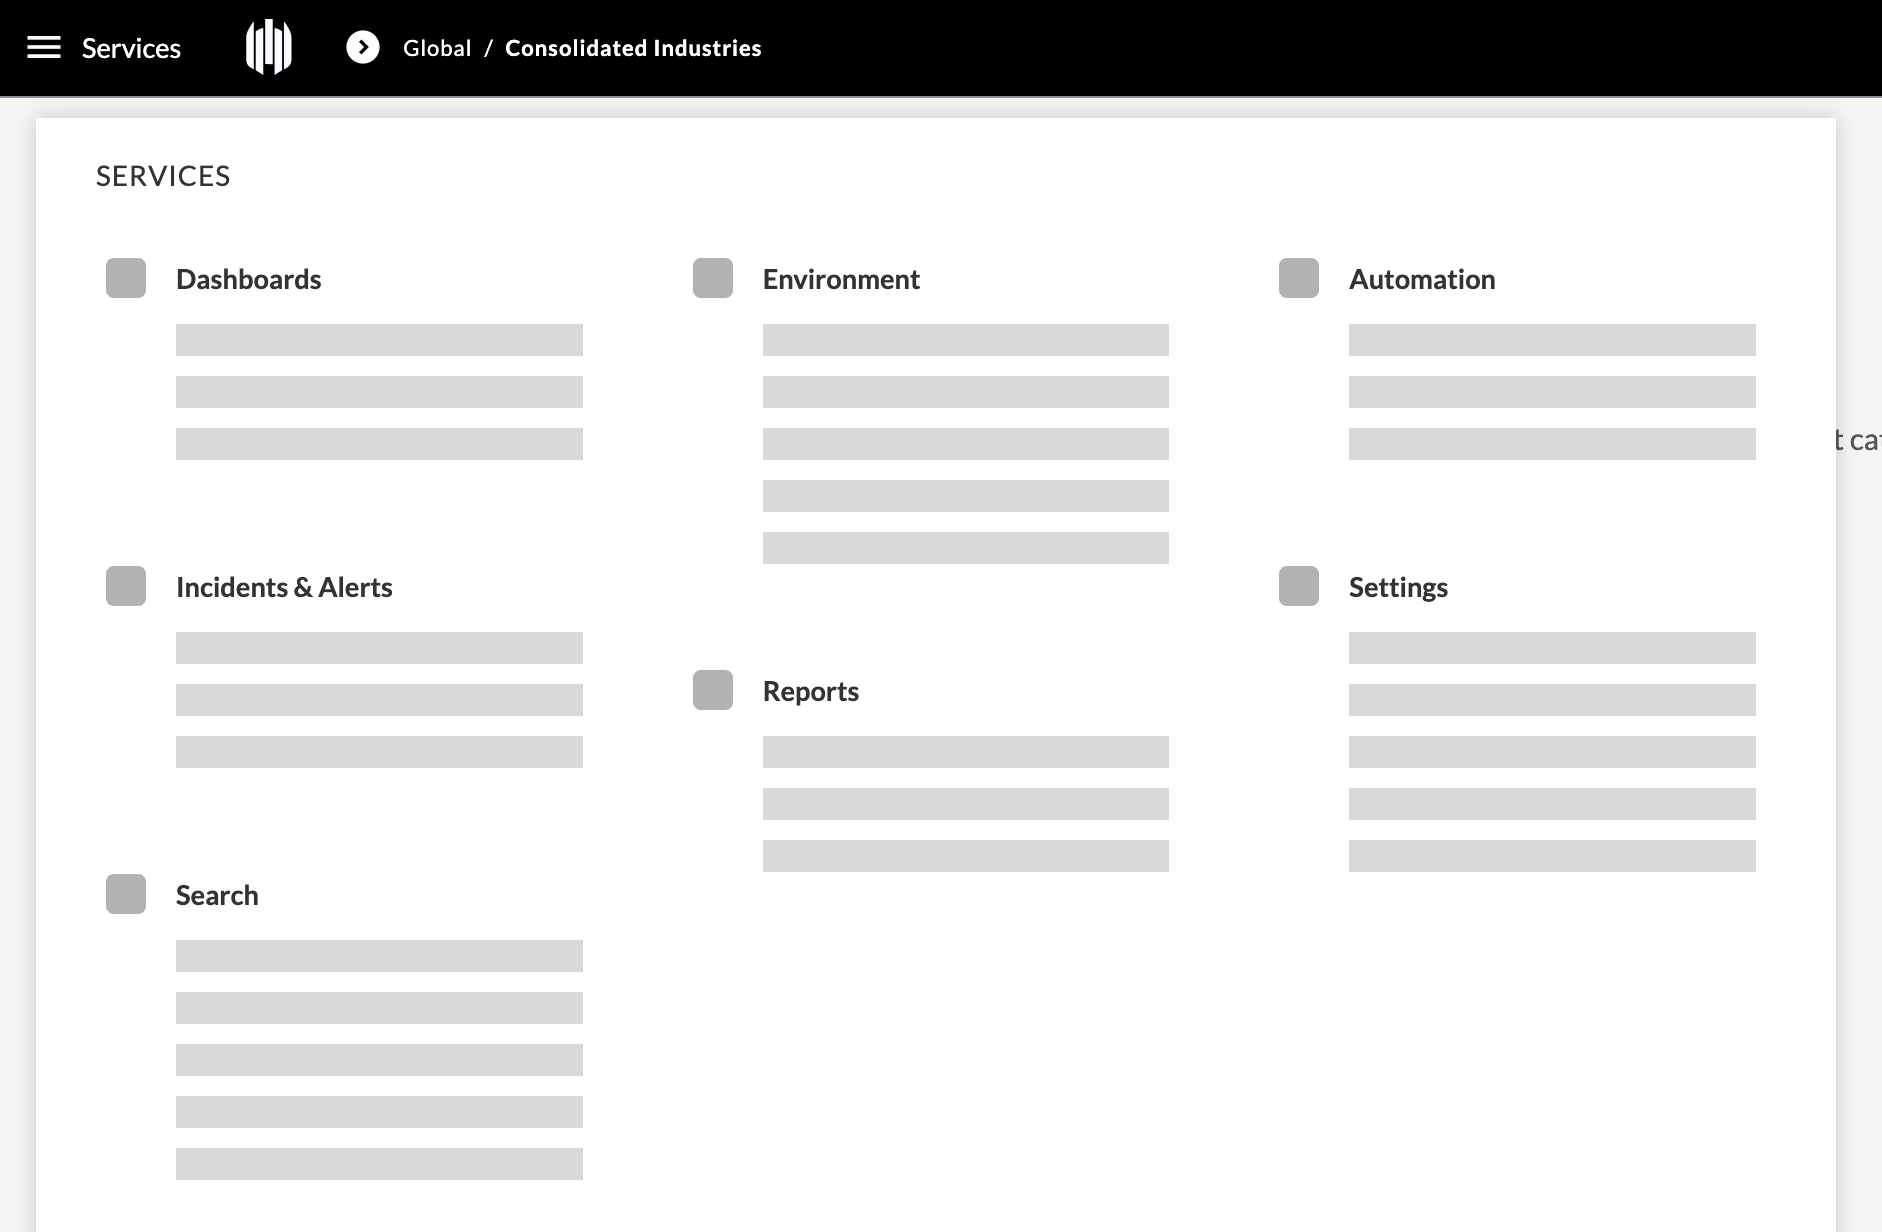The image size is (1882, 1232).
Task: Select the Global breadcrumb link
Action: 437,48
